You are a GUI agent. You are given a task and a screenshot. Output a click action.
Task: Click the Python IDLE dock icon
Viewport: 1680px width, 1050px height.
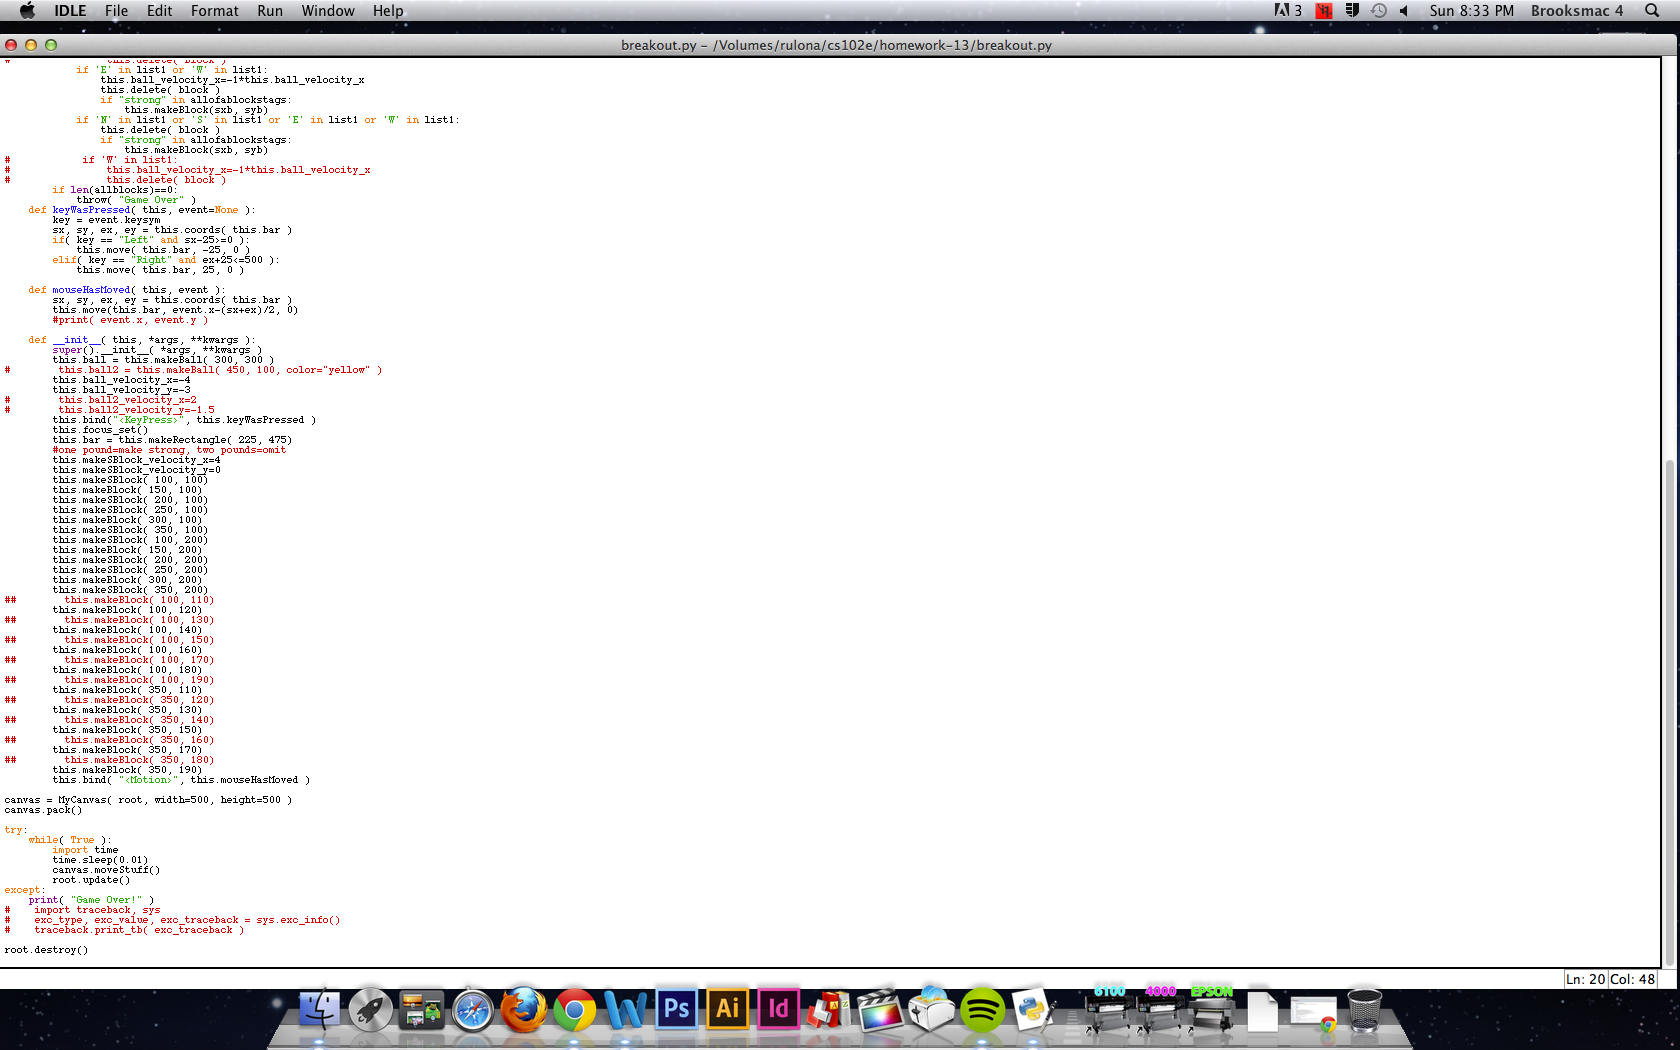[x=1032, y=1010]
